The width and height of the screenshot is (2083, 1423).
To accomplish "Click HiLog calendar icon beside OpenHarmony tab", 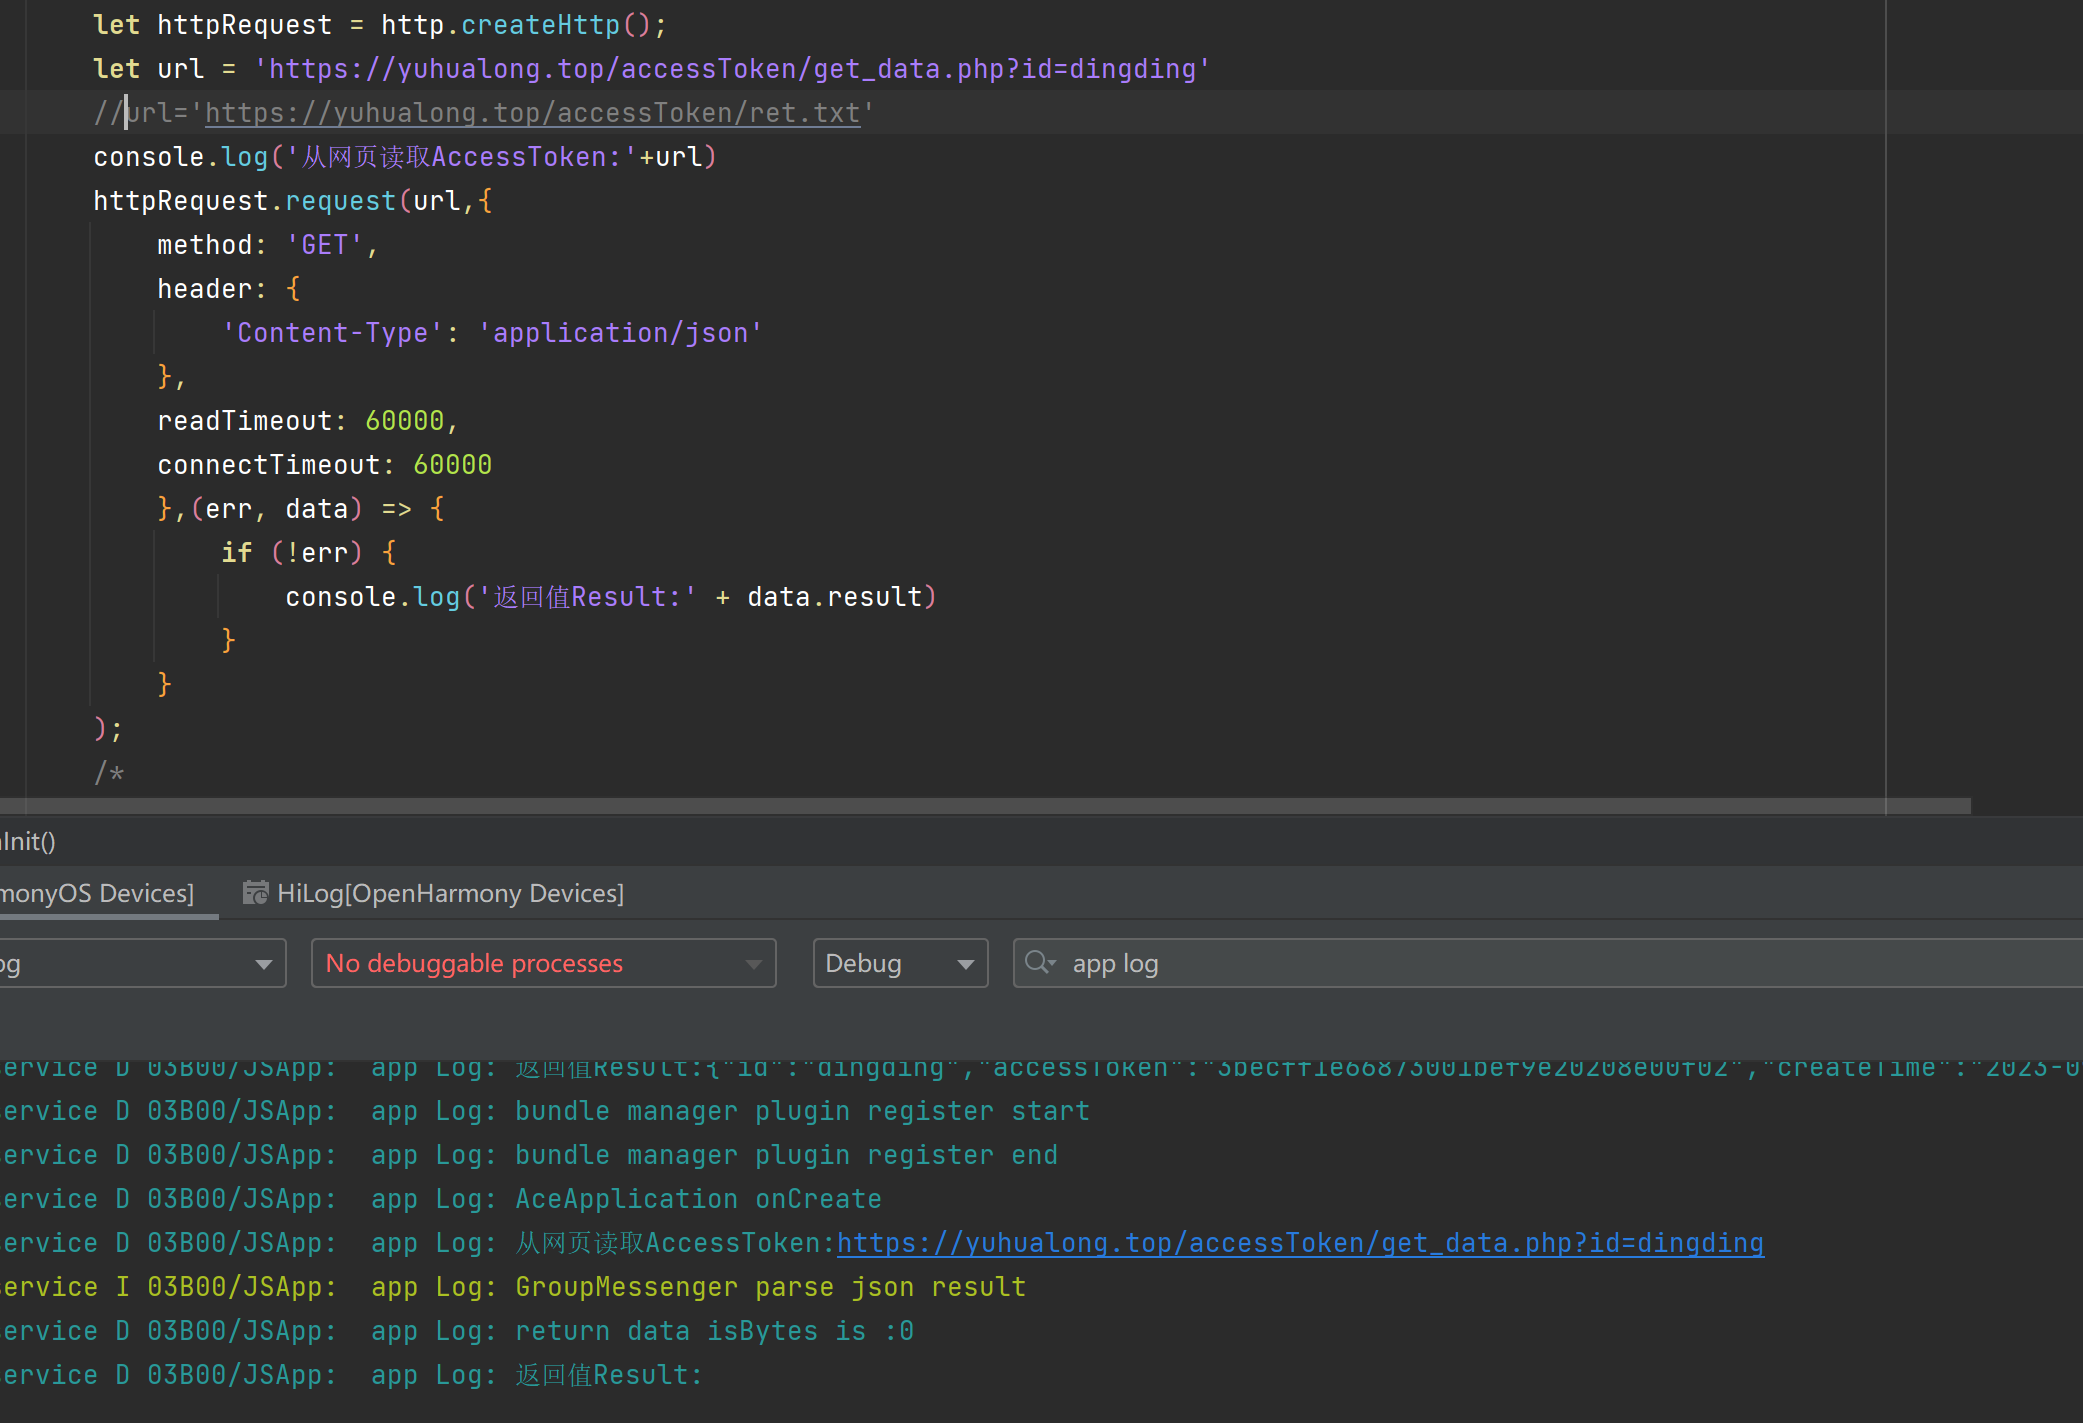I will (x=256, y=892).
